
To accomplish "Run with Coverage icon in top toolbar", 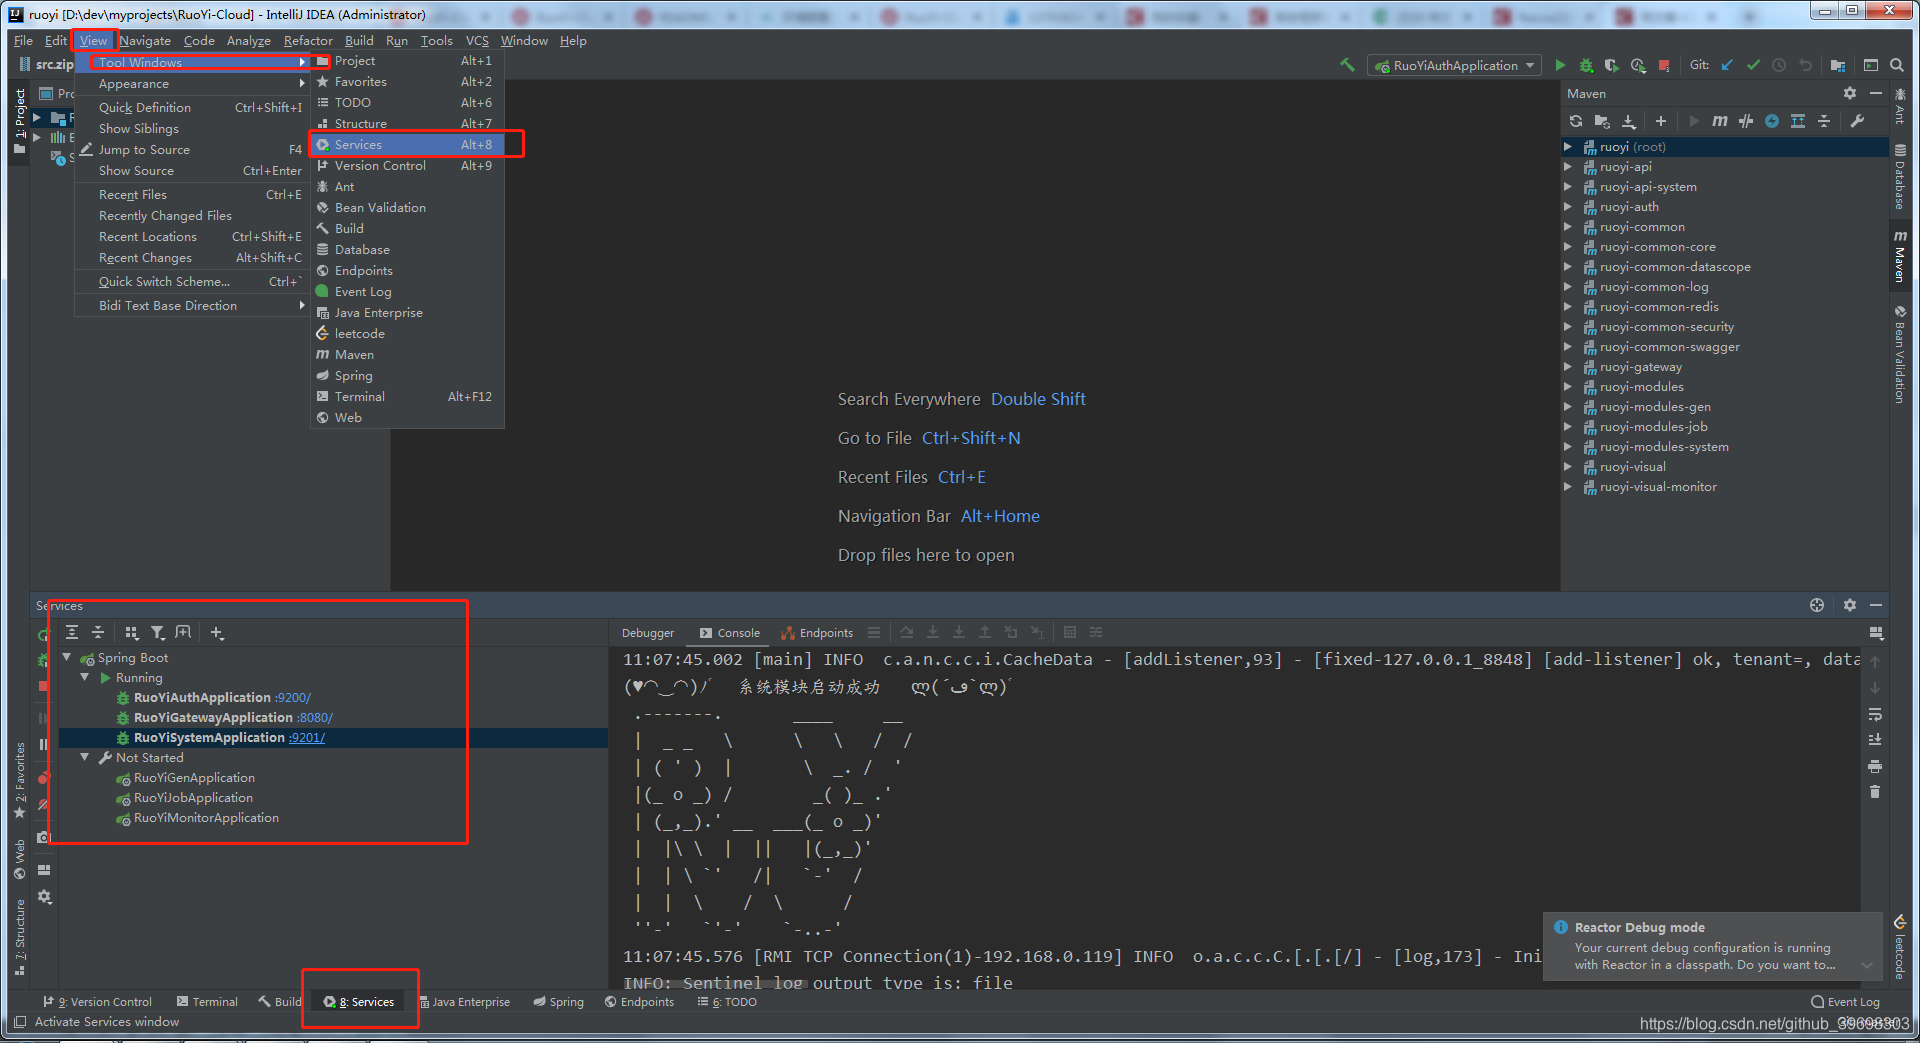I will pos(1612,65).
